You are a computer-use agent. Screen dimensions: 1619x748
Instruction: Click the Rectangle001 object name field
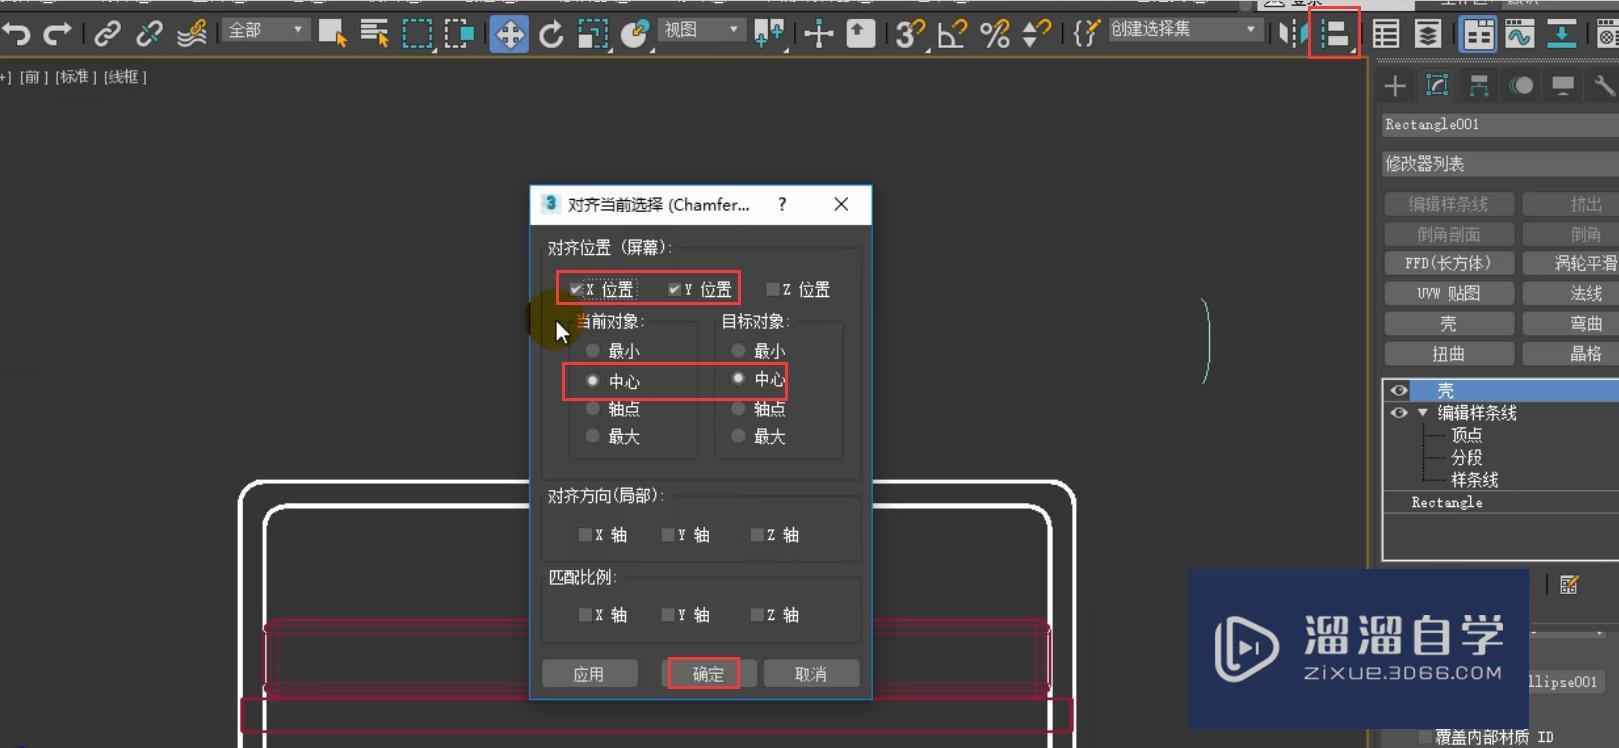(x=1500, y=125)
